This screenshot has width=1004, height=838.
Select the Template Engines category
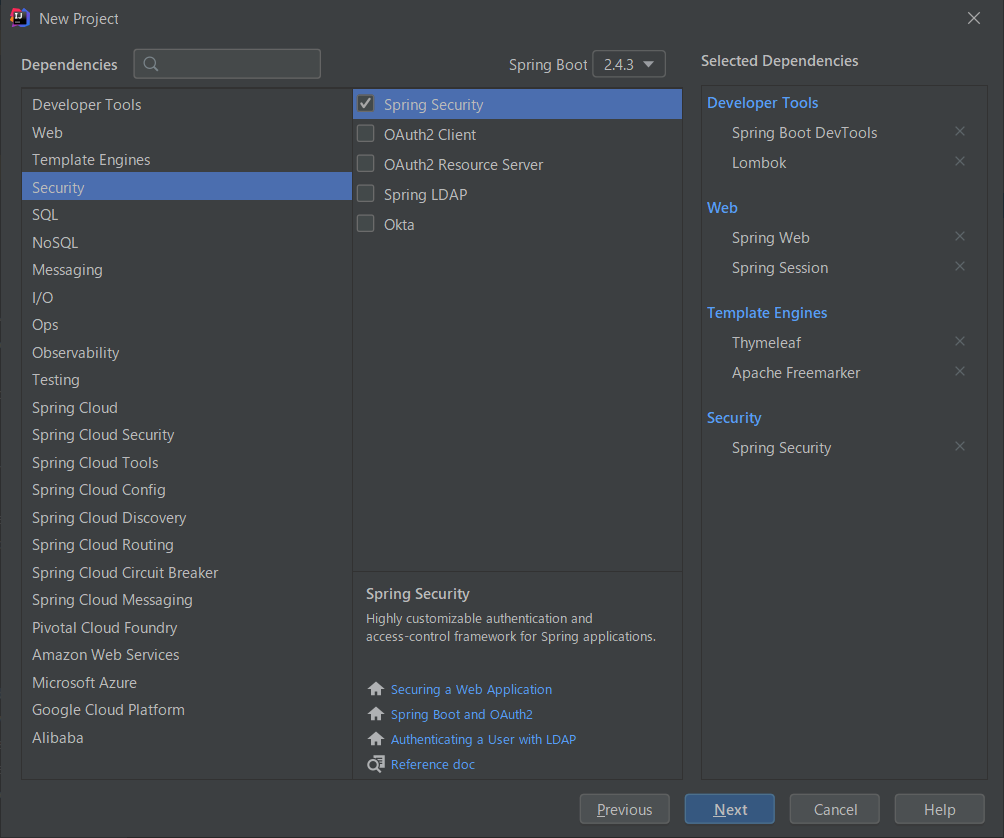(x=187, y=159)
